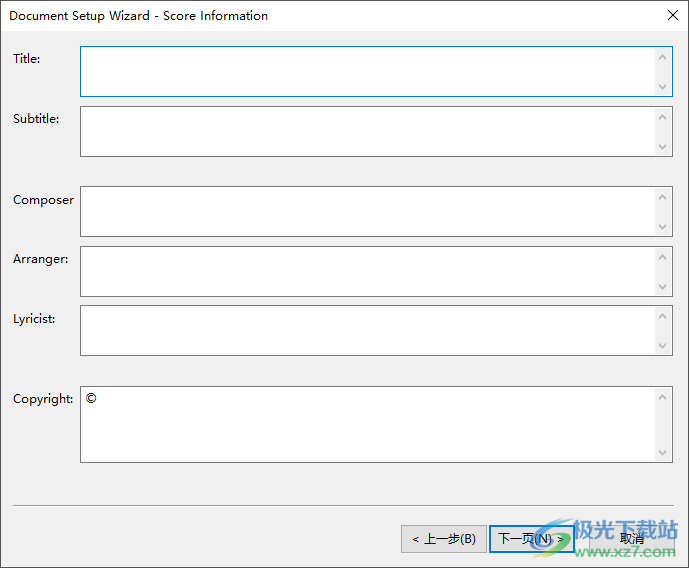This screenshot has width=689, height=568.
Task: Place cursor in the Copyright text box
Action: 367,425
